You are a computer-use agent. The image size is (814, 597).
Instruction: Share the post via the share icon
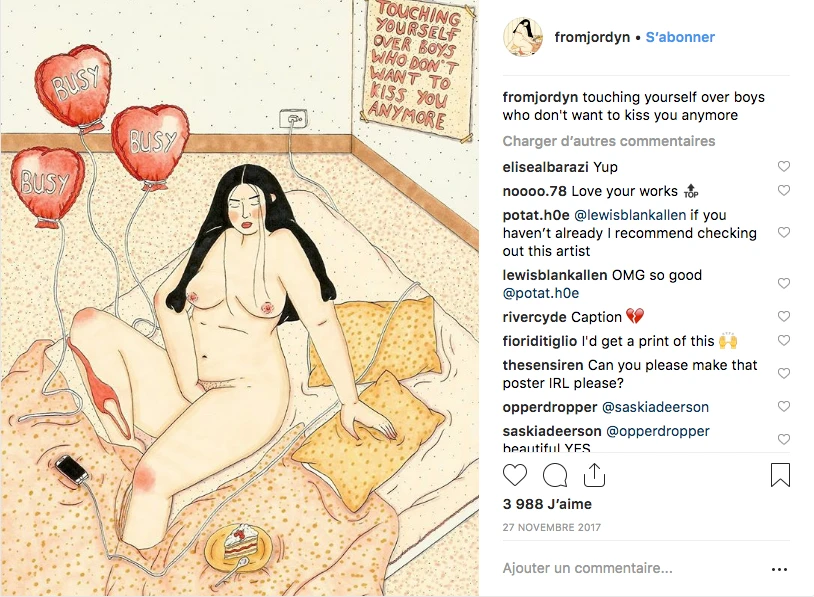click(x=594, y=474)
